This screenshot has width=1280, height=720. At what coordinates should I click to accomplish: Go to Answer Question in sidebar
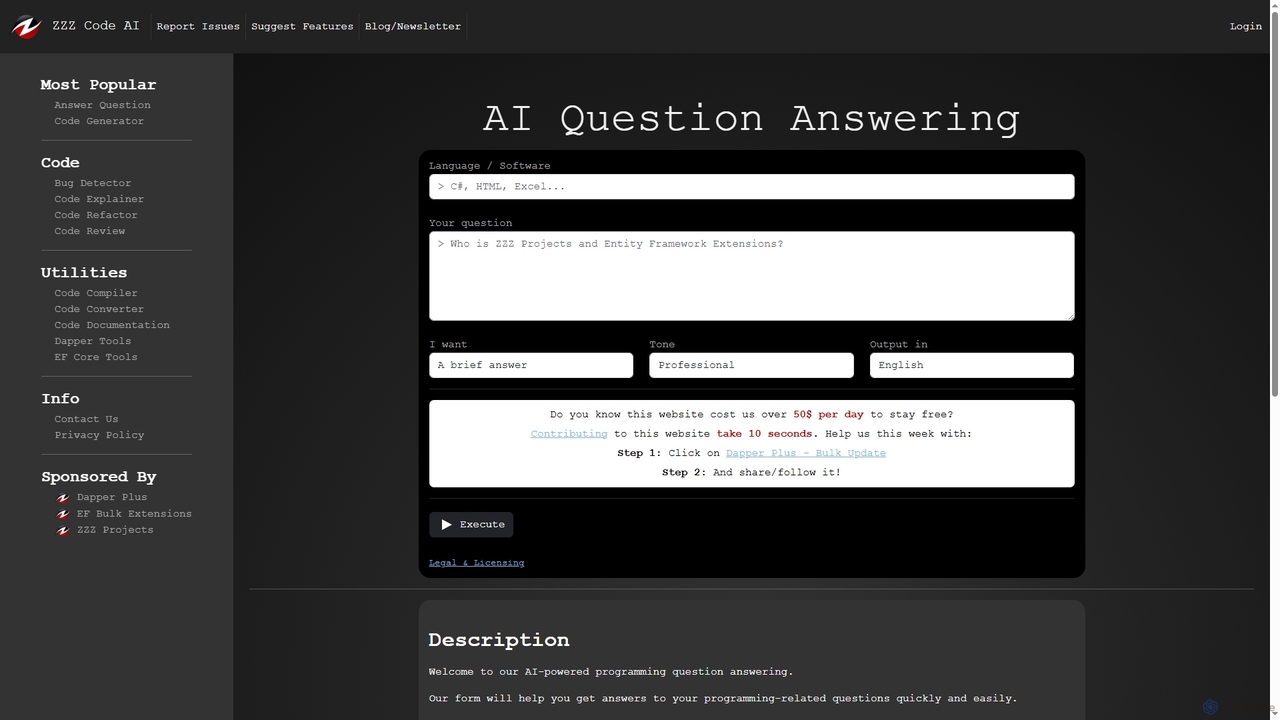point(102,105)
